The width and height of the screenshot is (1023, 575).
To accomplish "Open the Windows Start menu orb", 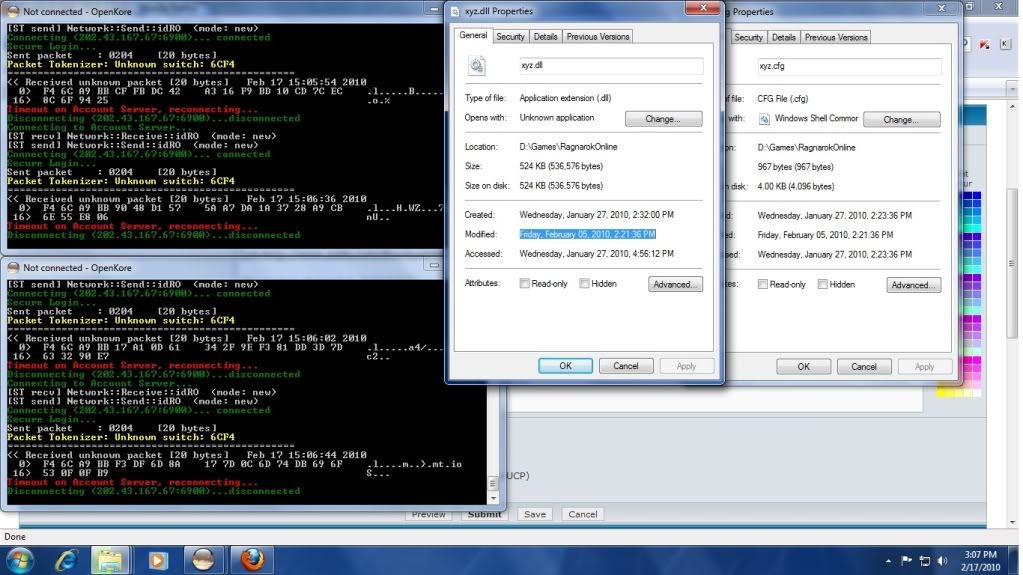I will pyautogui.click(x=19, y=560).
